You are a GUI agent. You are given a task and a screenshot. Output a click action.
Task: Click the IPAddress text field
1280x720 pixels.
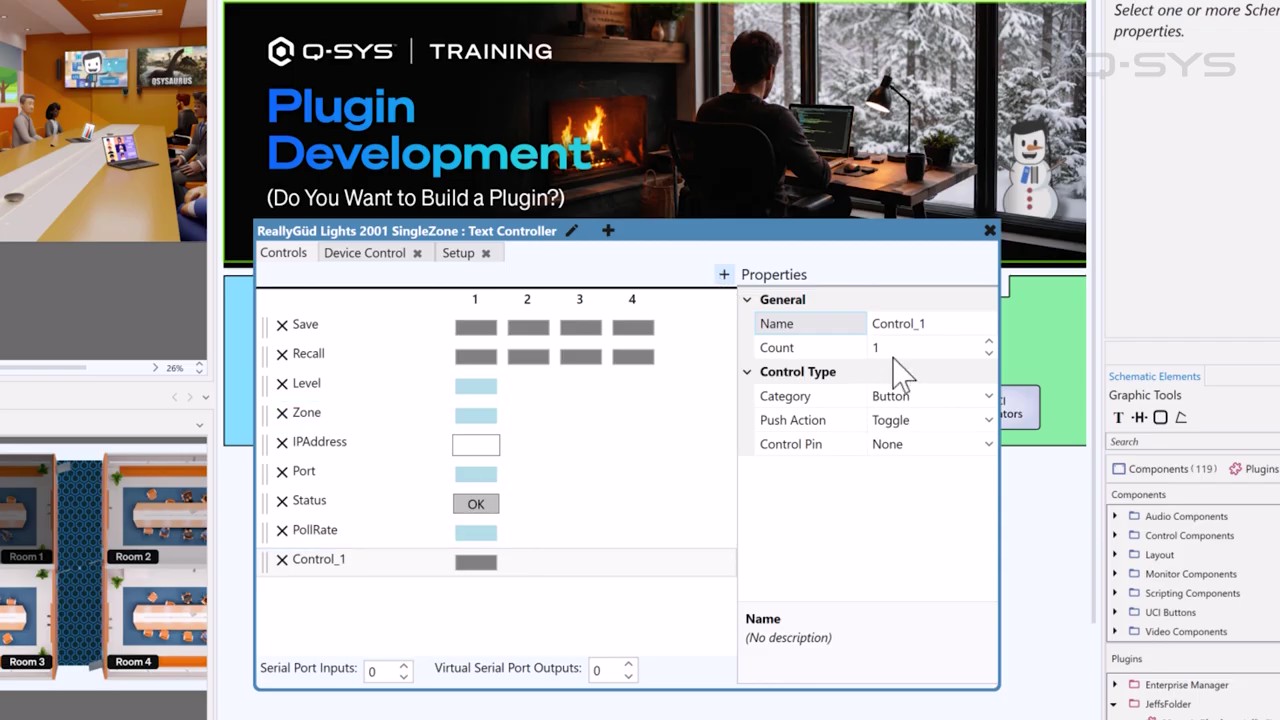(476, 445)
